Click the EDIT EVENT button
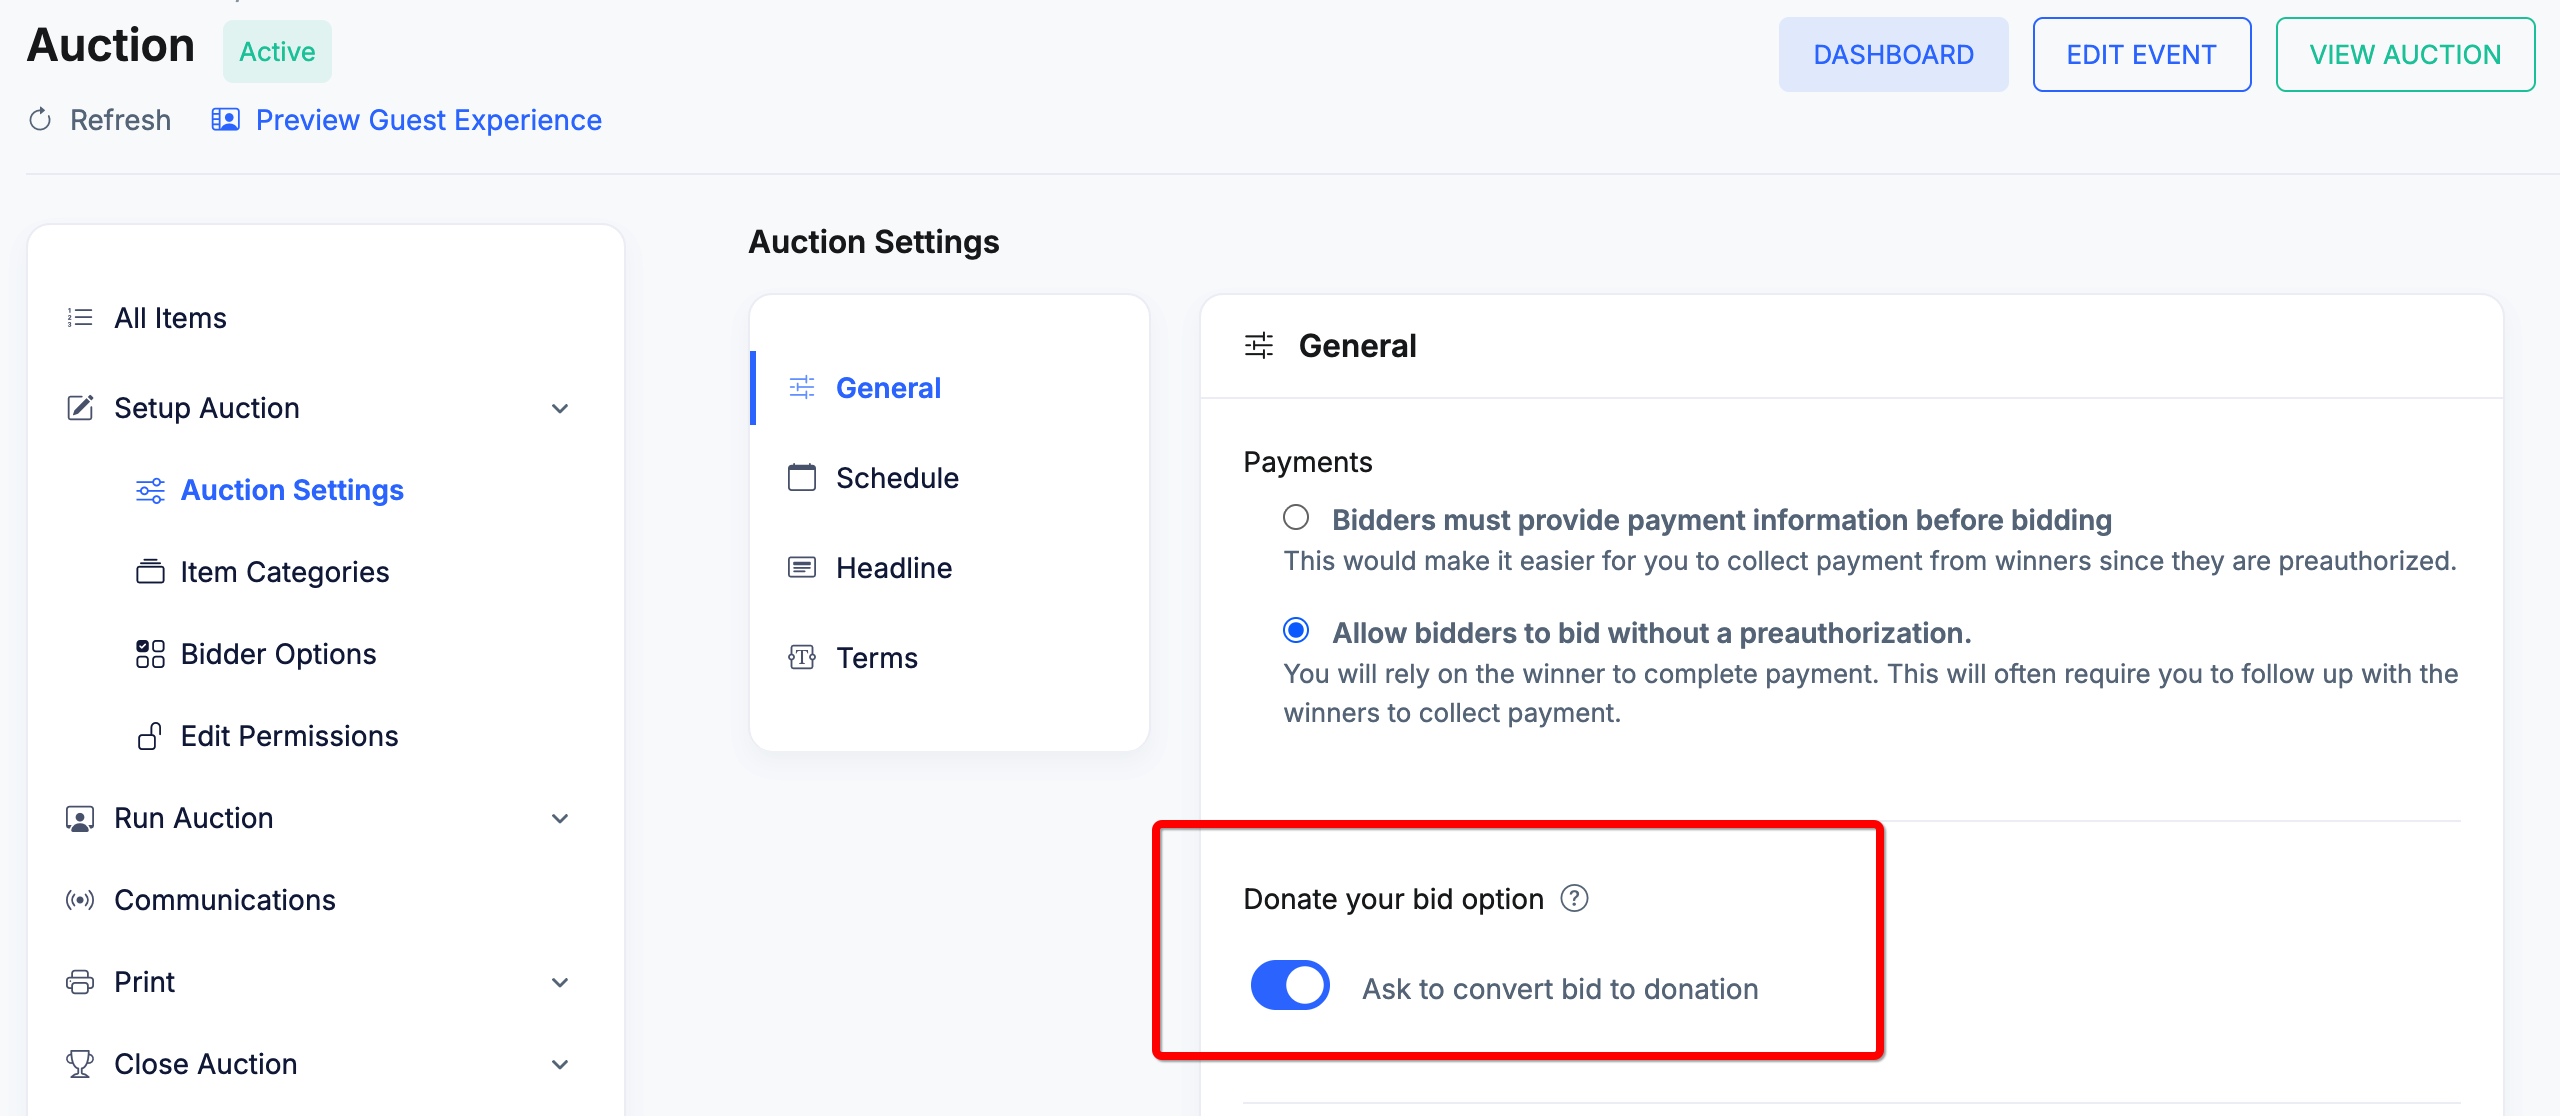This screenshot has height=1116, width=2560. pos(2141,55)
